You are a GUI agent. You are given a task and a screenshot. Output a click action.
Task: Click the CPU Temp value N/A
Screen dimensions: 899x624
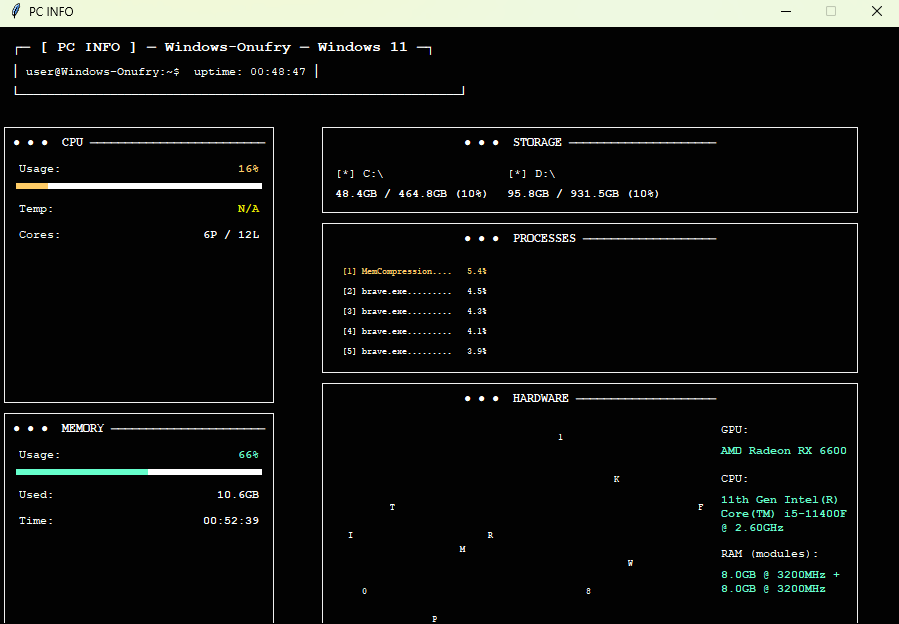(248, 209)
